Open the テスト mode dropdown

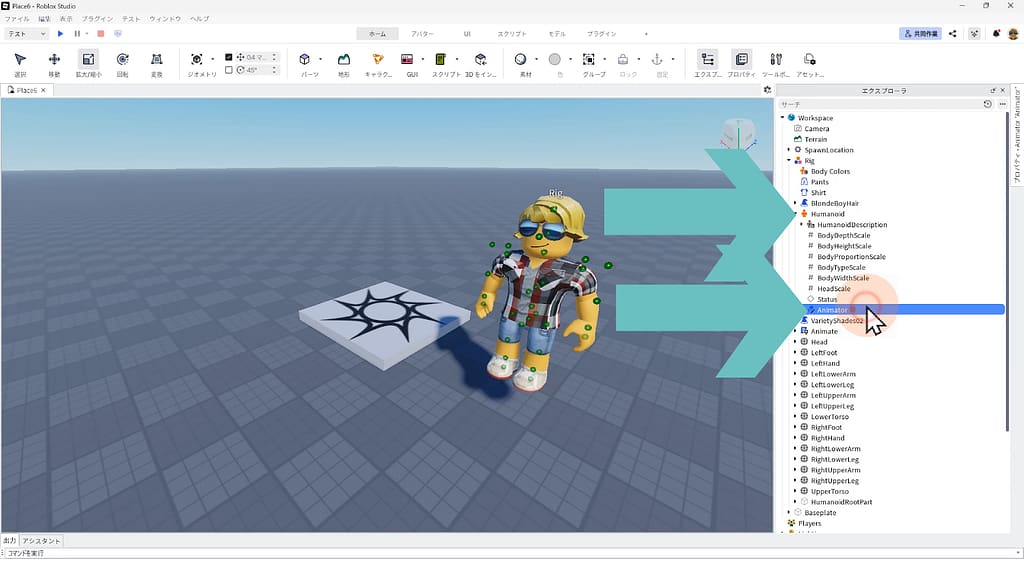coord(27,34)
